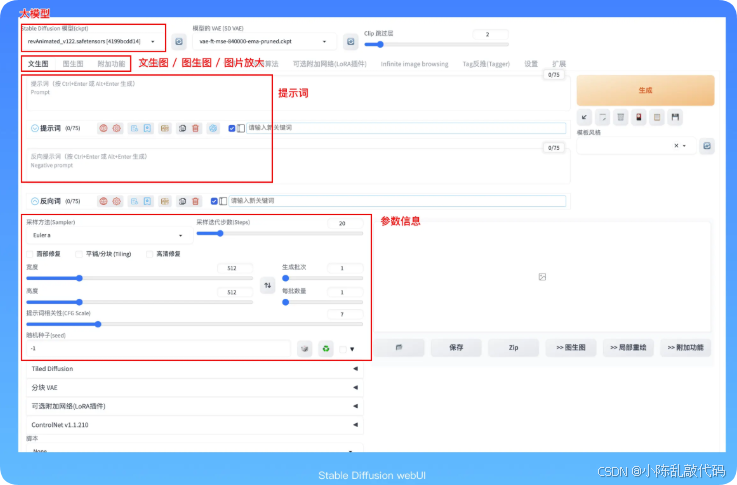Refresh the SD VAE model list
This screenshot has height=485, width=737.
pyautogui.click(x=351, y=41)
